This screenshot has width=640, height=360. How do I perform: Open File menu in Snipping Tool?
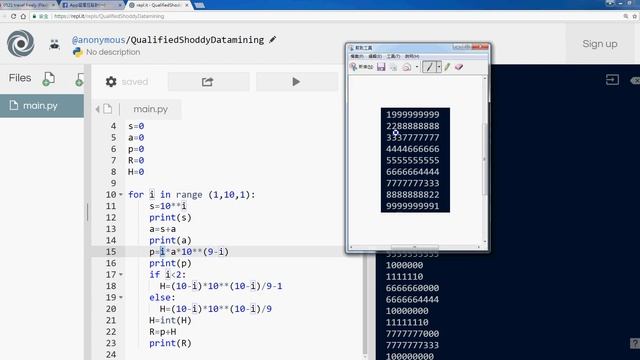(357, 56)
